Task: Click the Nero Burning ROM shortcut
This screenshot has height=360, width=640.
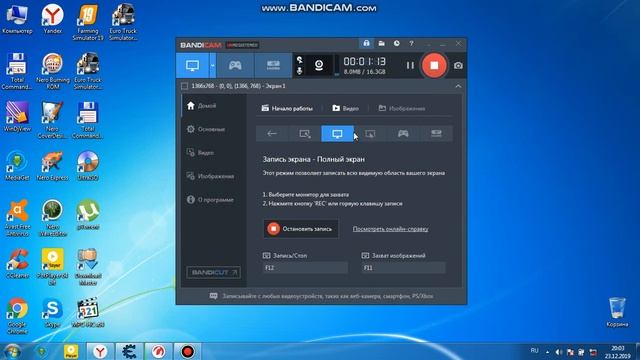Action: point(52,71)
